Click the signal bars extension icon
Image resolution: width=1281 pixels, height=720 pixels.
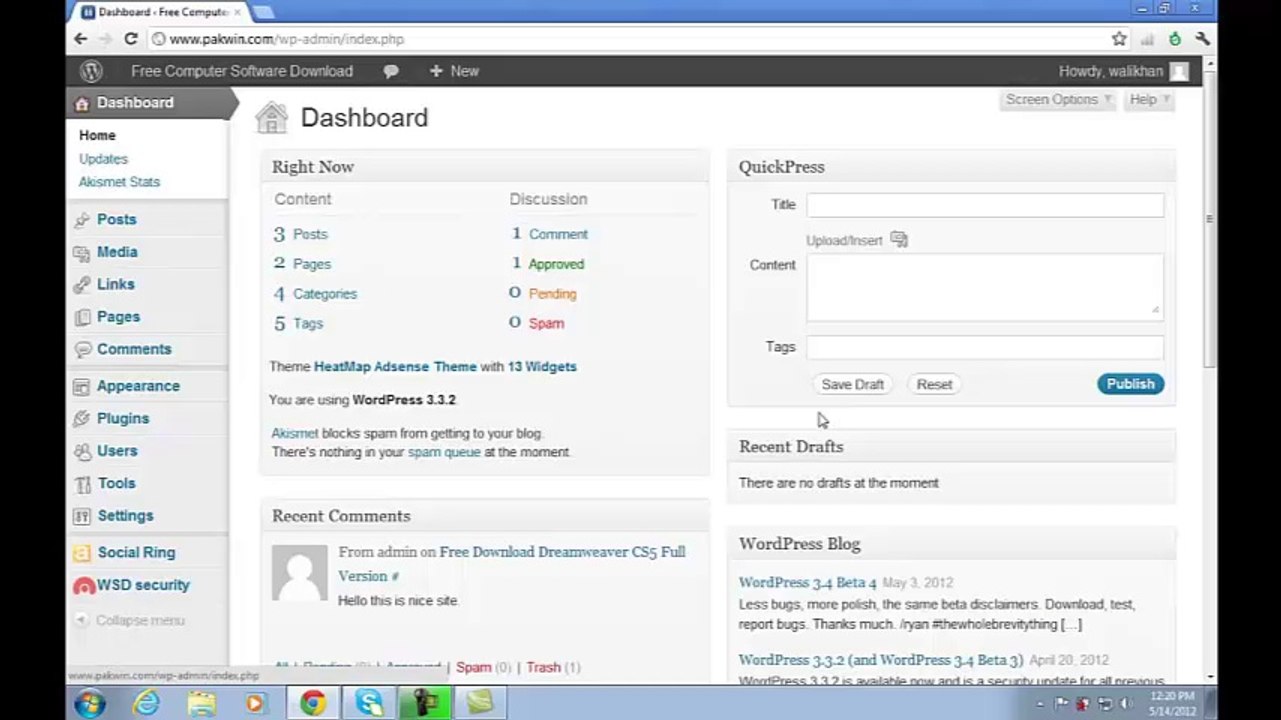pyautogui.click(x=1147, y=39)
